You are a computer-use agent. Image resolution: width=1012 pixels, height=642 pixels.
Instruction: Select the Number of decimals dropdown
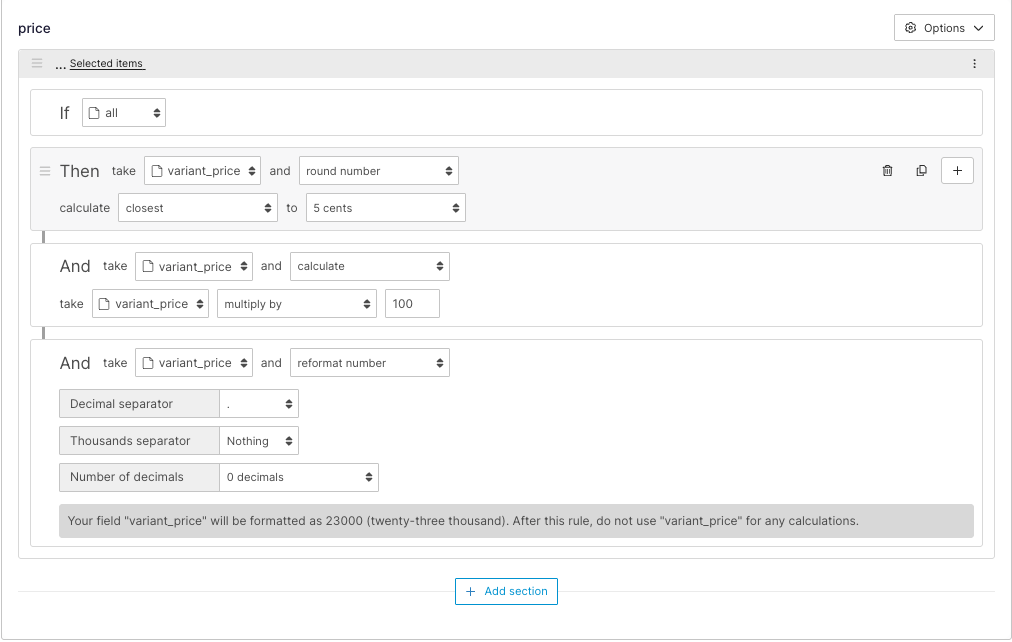[298, 477]
